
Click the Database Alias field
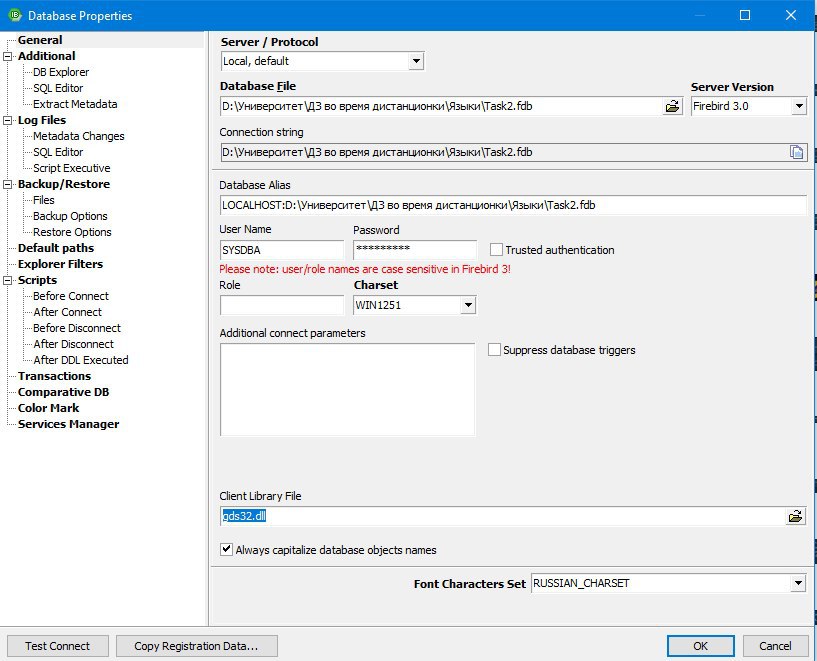[513, 205]
